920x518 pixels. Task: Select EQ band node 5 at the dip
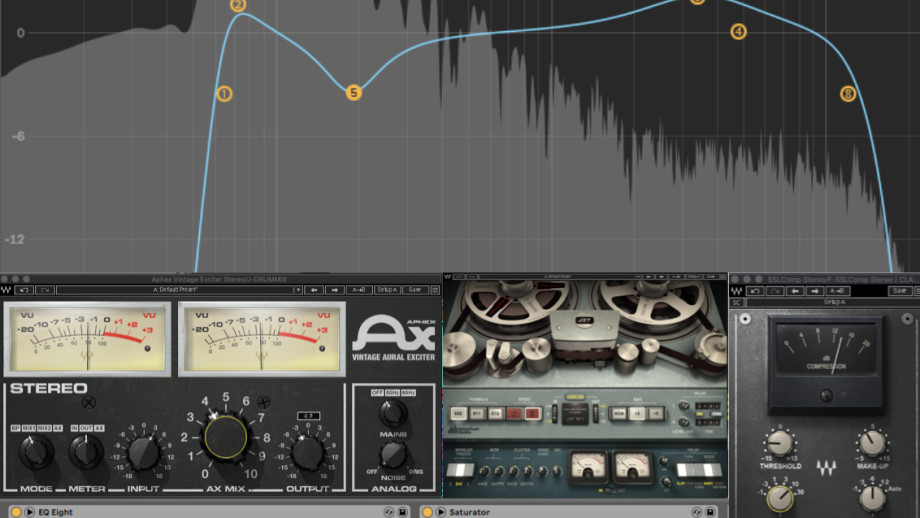(x=353, y=93)
